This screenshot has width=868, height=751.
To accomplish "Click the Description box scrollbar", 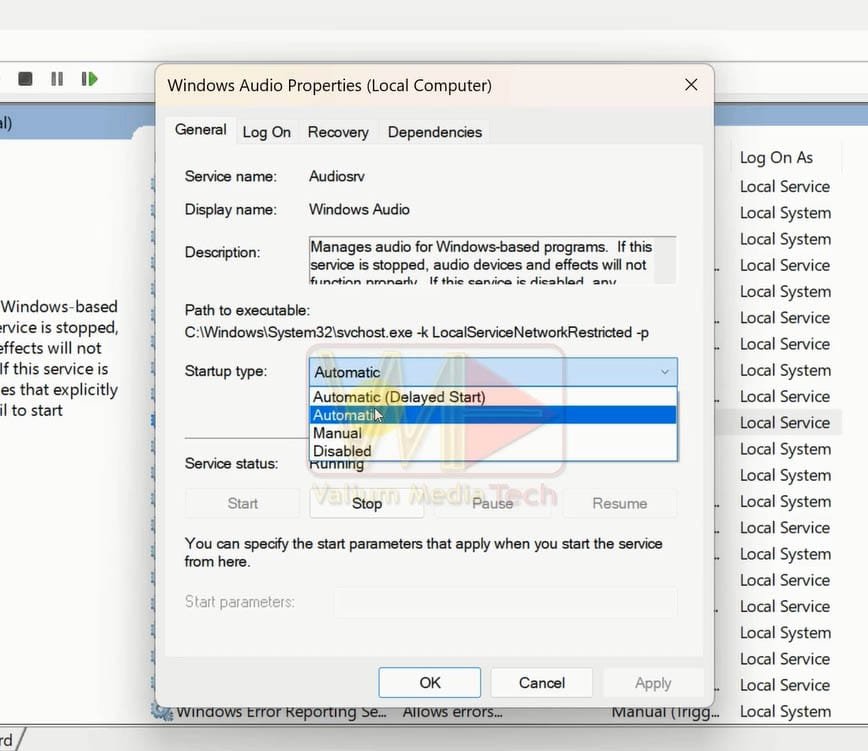I will pos(665,260).
